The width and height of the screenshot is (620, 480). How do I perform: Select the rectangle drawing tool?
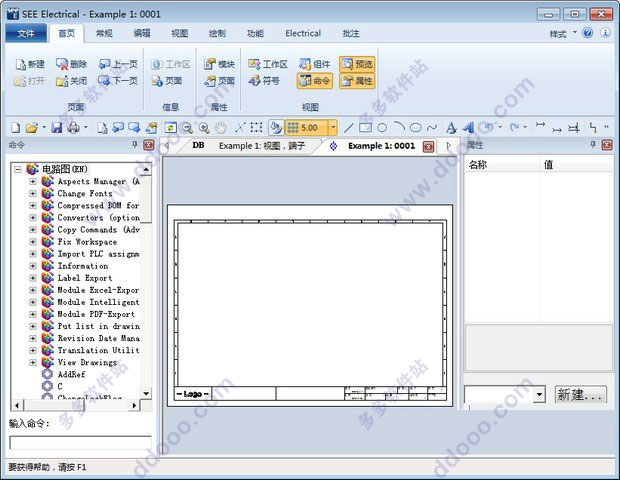tap(365, 127)
